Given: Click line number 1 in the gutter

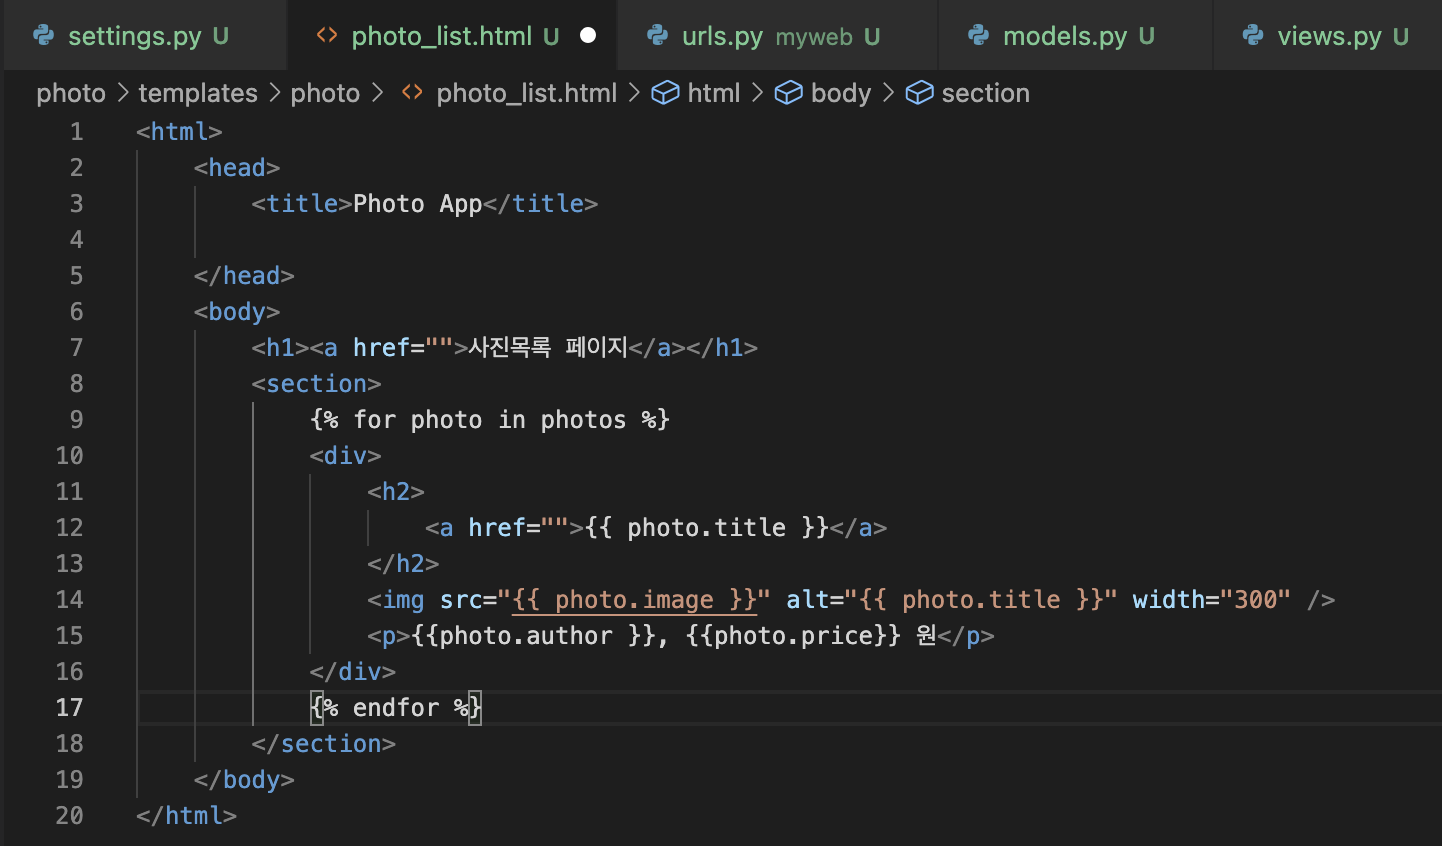Looking at the screenshot, I should point(76,132).
